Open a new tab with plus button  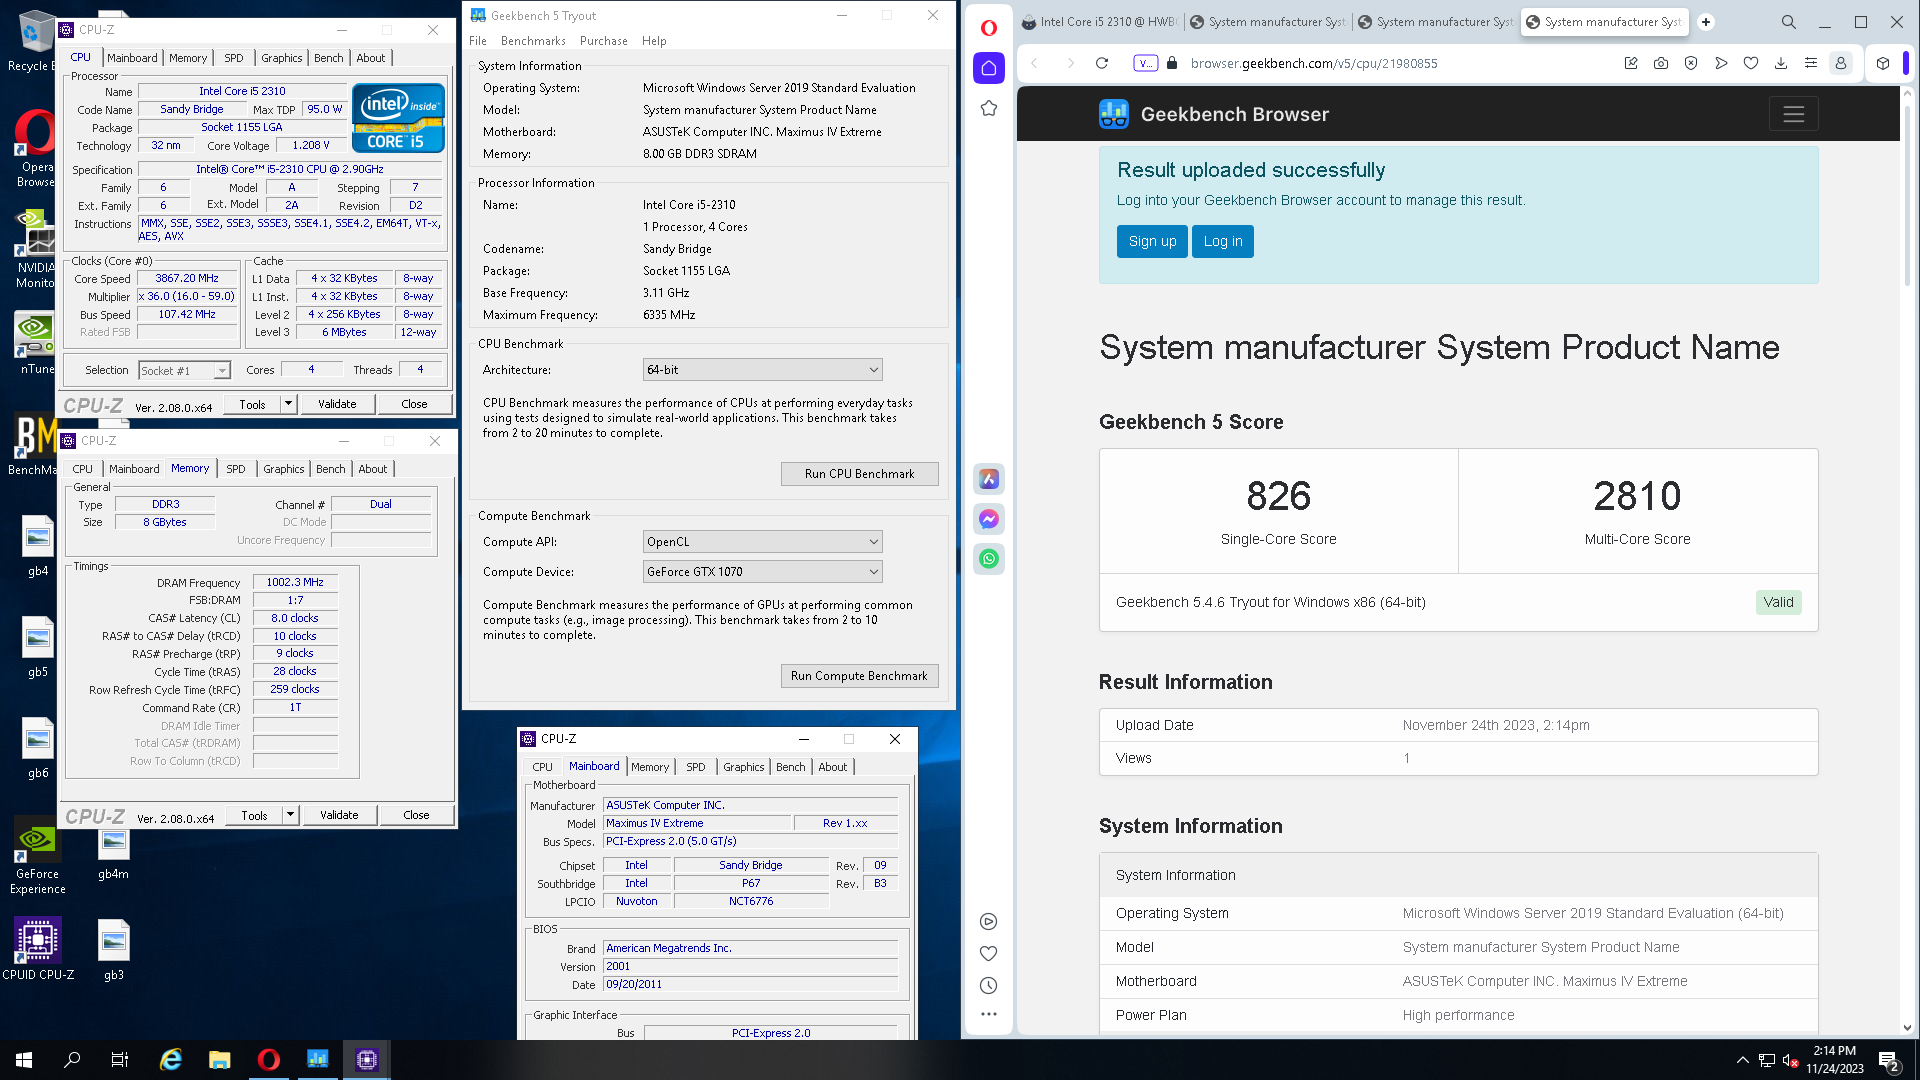point(1706,22)
